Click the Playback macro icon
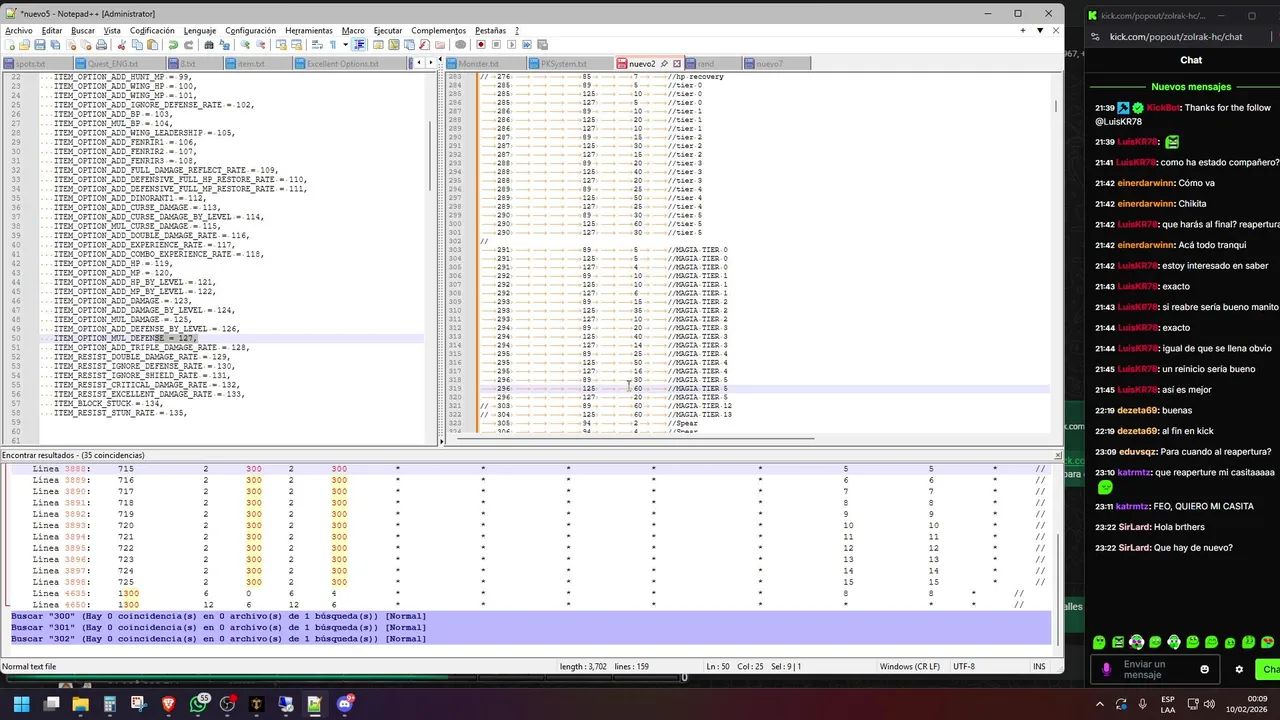 (512, 44)
